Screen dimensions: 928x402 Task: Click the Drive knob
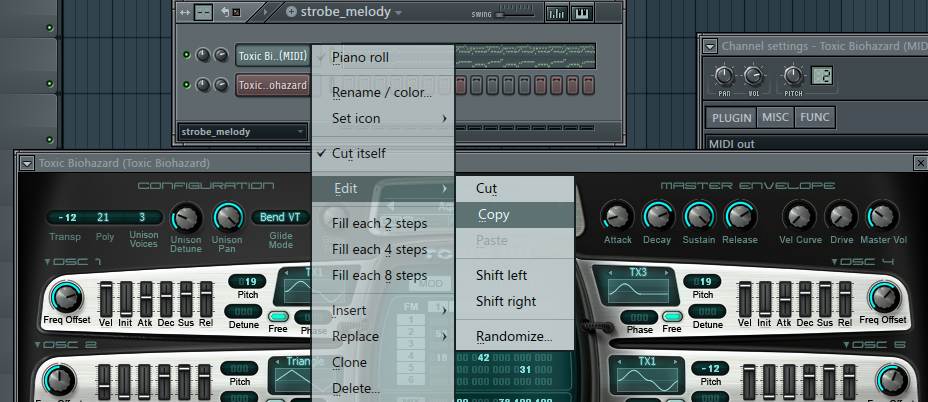click(841, 216)
